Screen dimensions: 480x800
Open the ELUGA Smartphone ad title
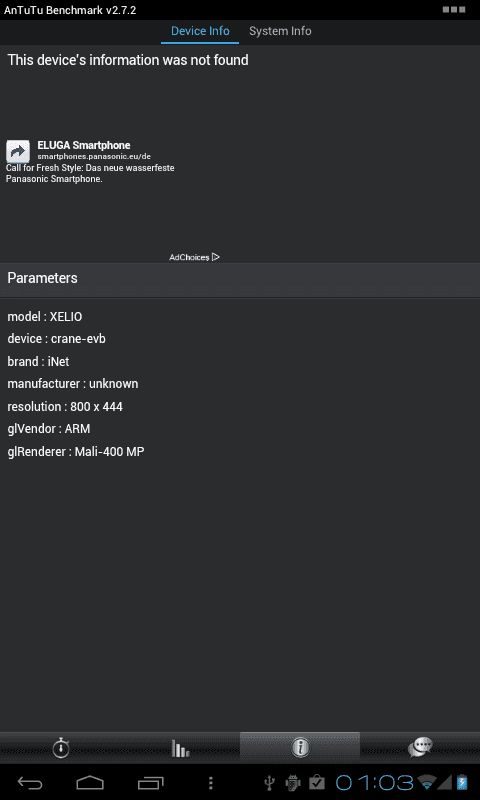click(84, 145)
